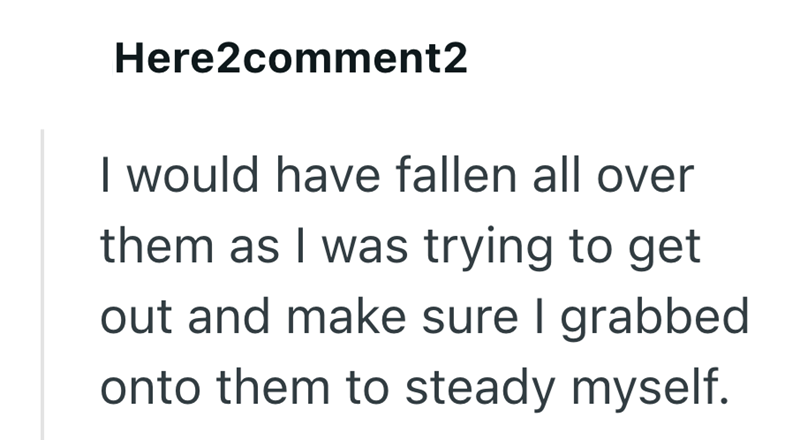This screenshot has height=440, width=800.
Task: Open the Here2comment2 user profile
Action: tap(291, 62)
